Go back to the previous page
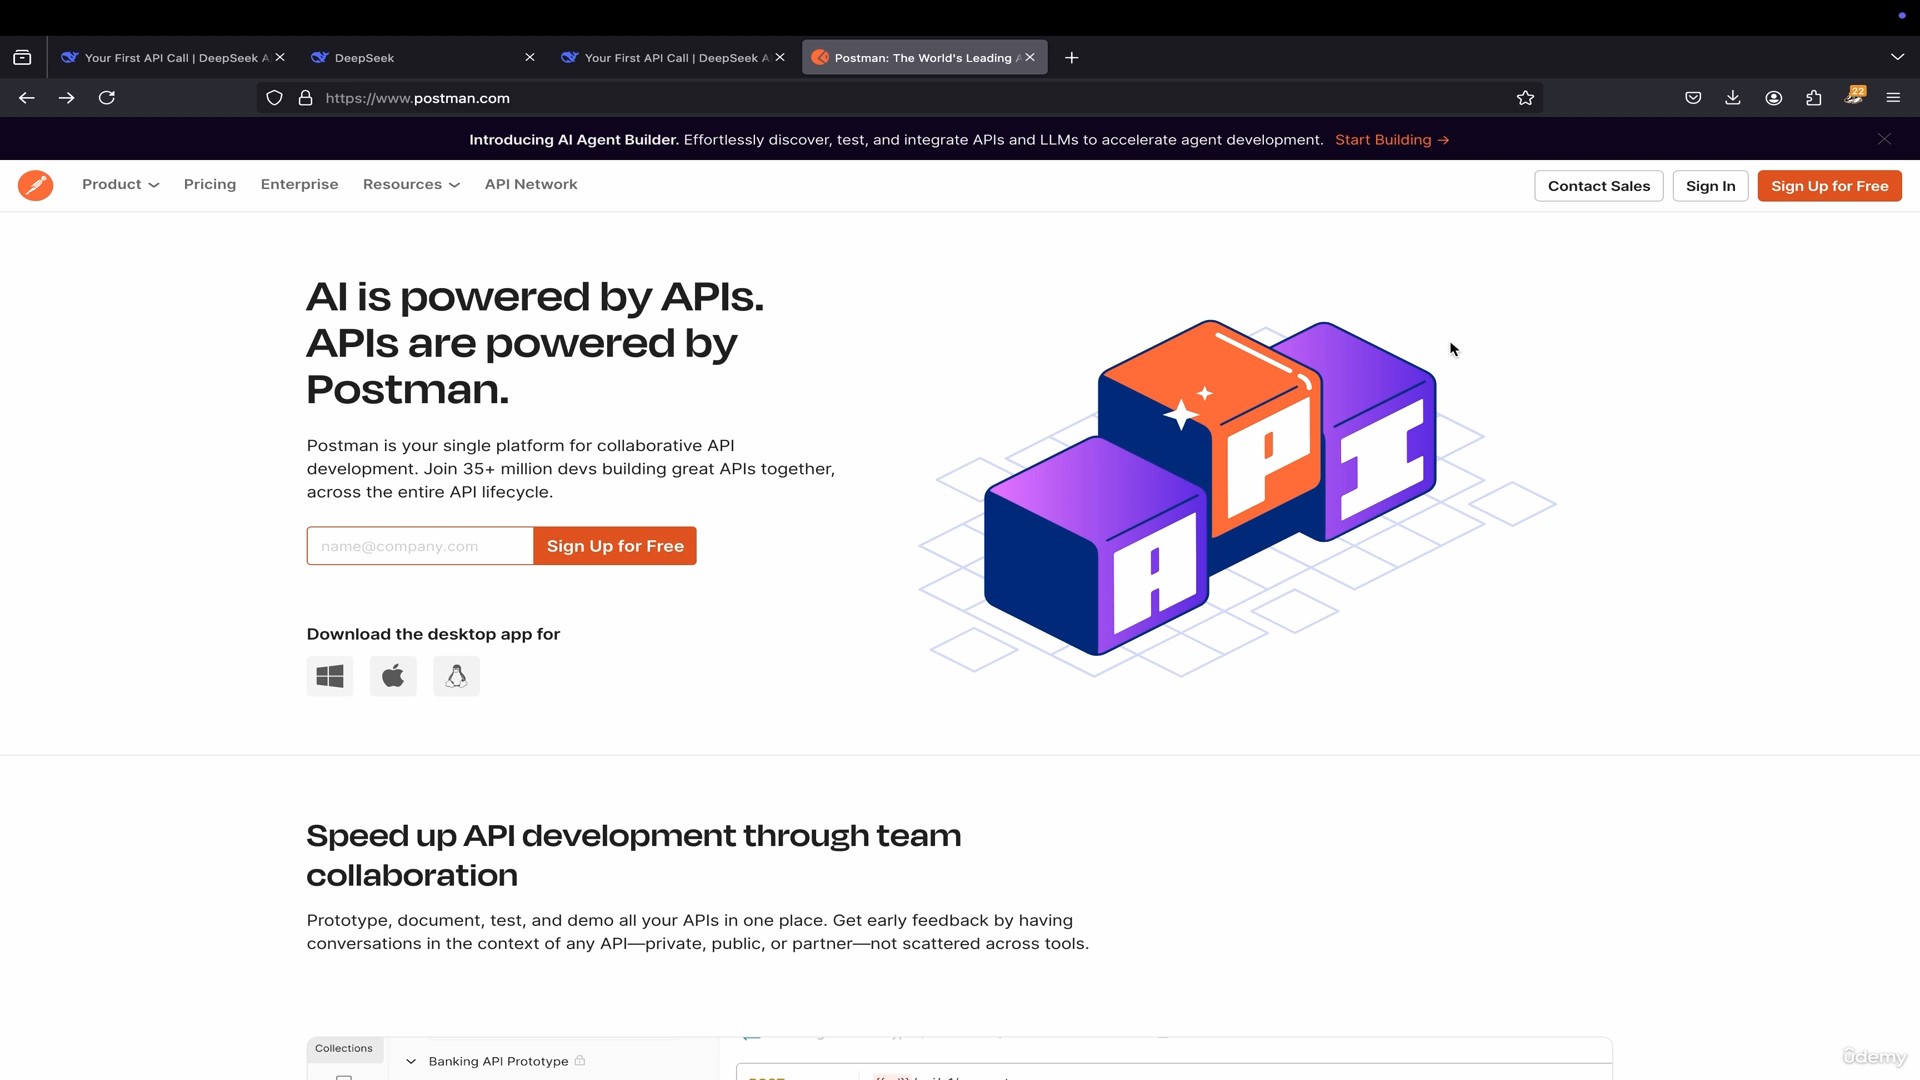This screenshot has height=1080, width=1920. point(27,98)
